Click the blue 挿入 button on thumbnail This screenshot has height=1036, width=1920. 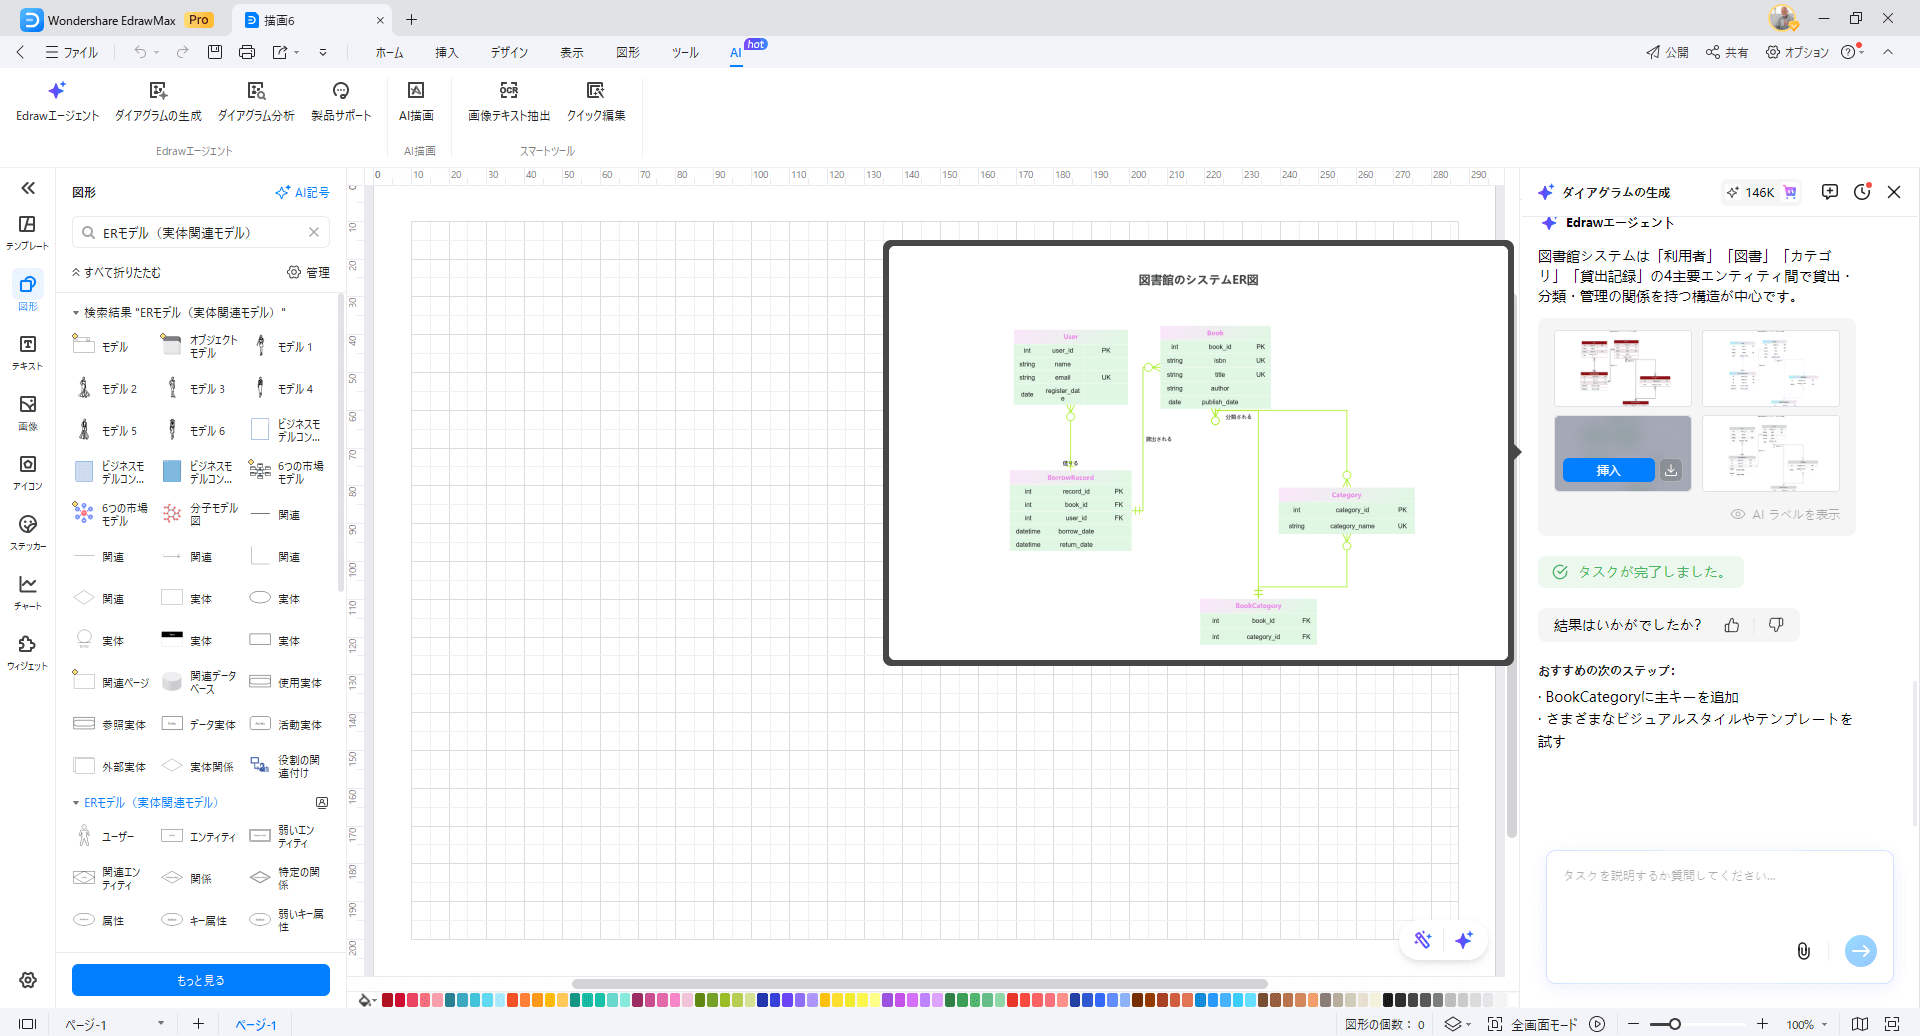click(x=1607, y=470)
